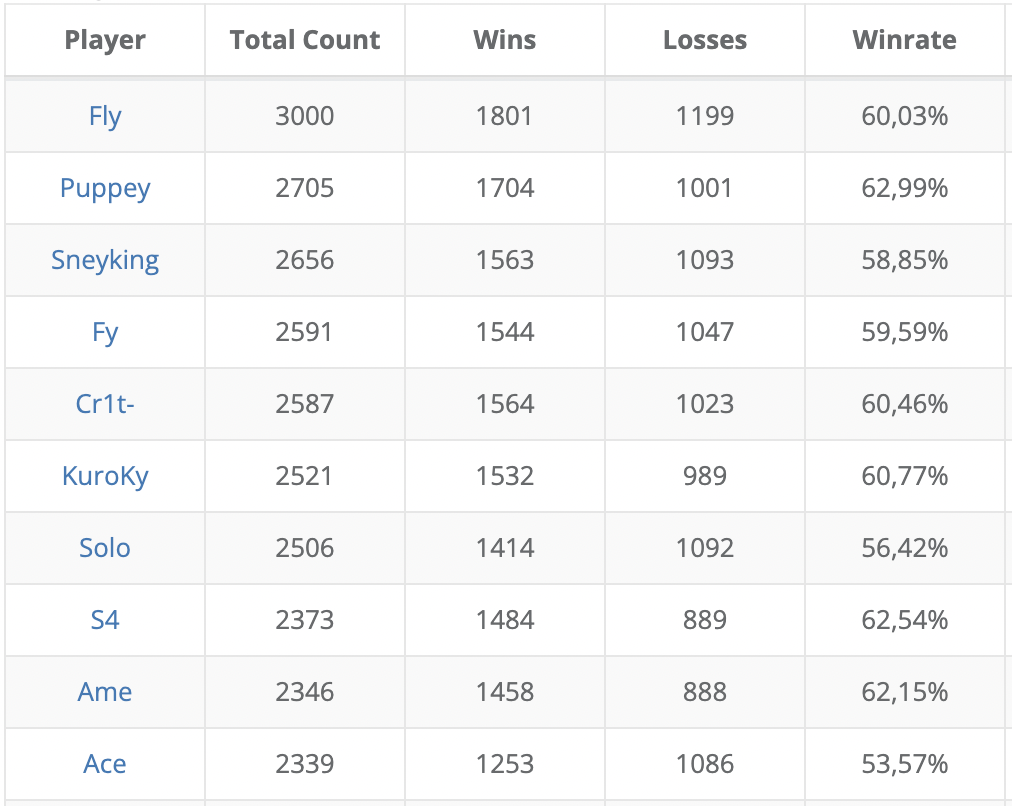Click Ace's winrate cell 53,57%
The image size is (1012, 806).
(x=904, y=764)
